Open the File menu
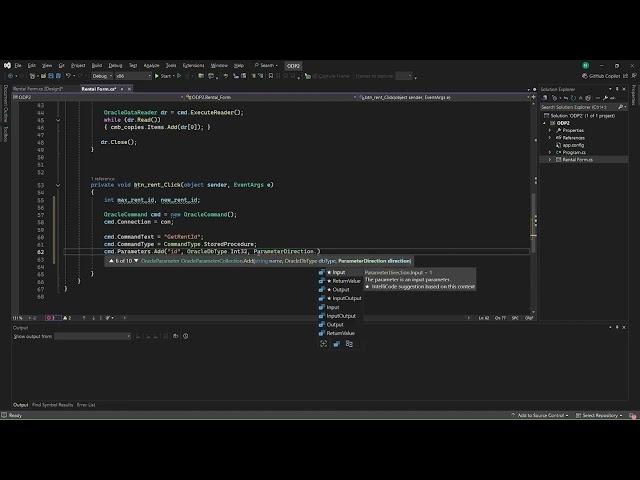Viewport: 640px width, 480px height. (x=18, y=65)
